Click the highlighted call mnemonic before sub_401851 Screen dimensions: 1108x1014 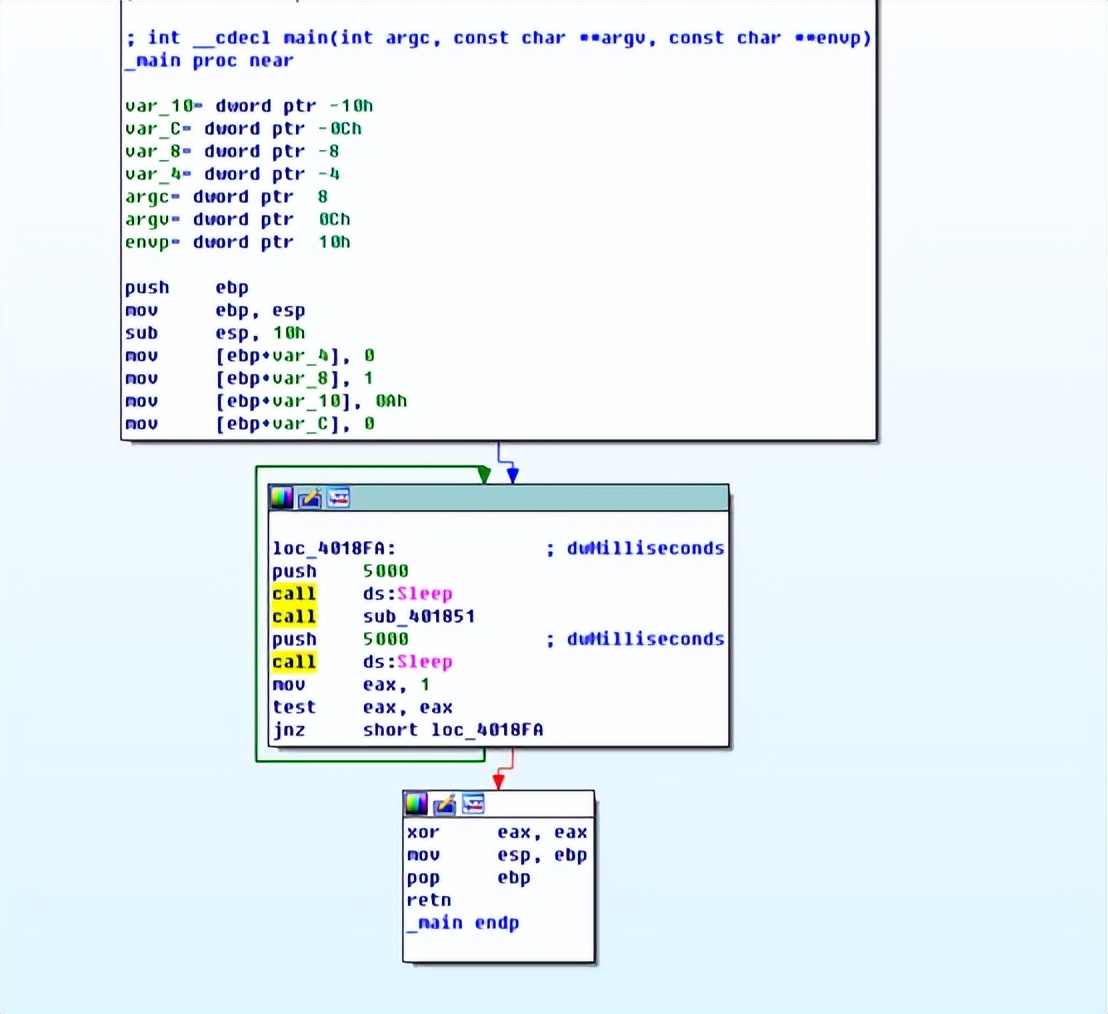(294, 616)
